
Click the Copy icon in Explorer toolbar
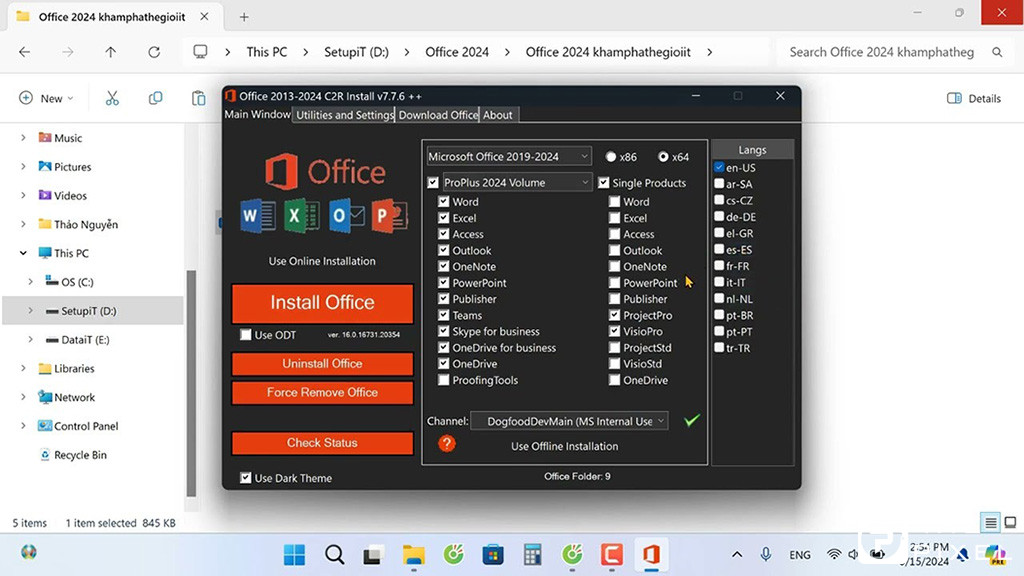(x=155, y=98)
